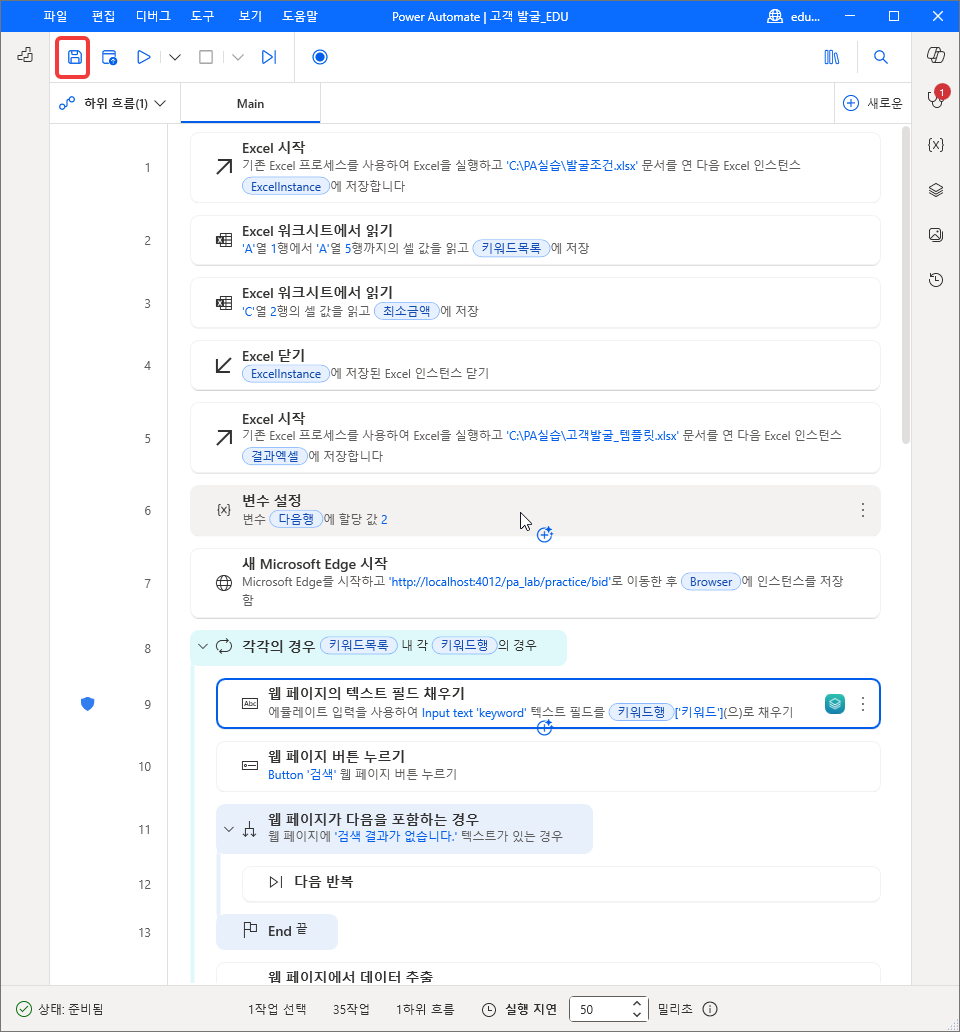Click the Stop flow square icon
The image size is (960, 1032).
[206, 57]
